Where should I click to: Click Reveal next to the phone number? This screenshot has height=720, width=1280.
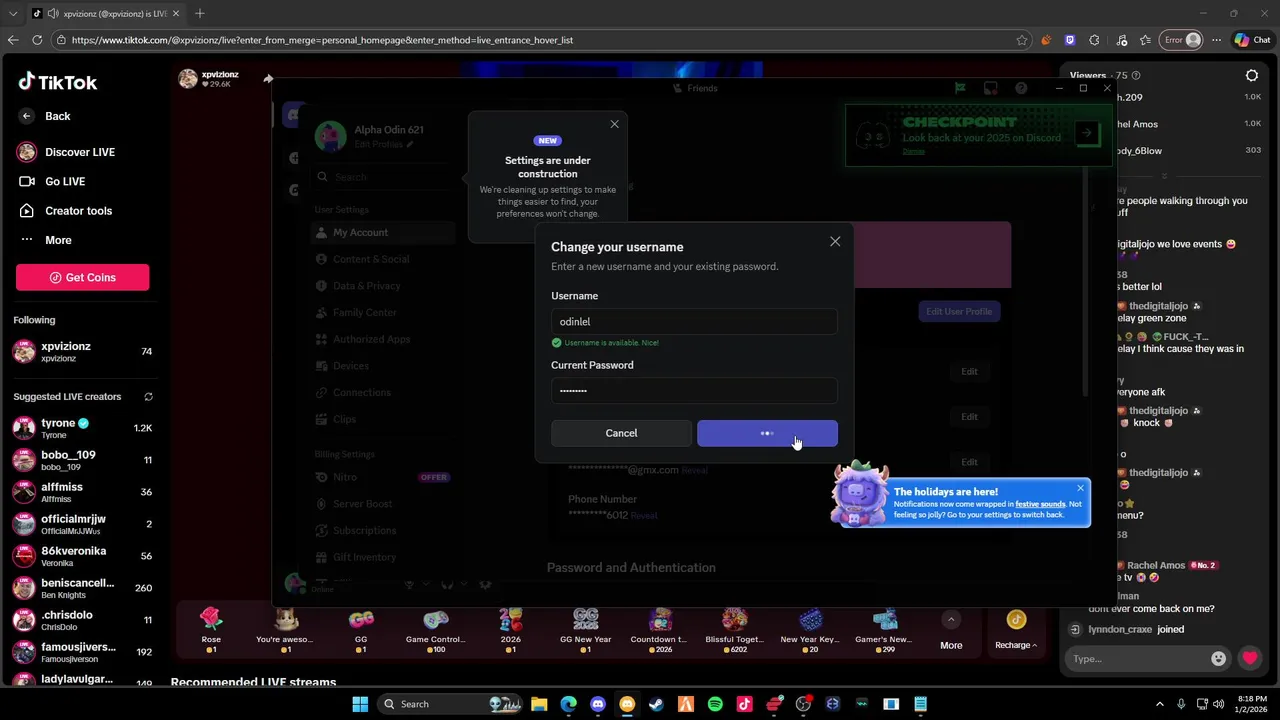(x=644, y=516)
